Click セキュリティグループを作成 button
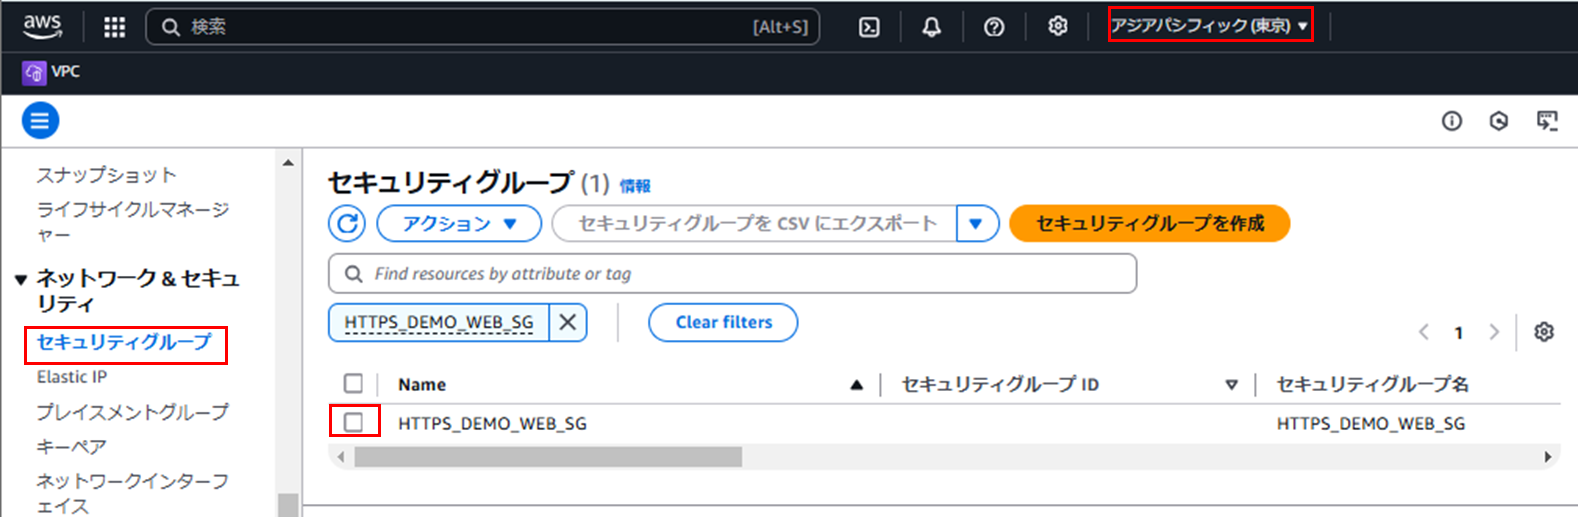Image resolution: width=1578 pixels, height=517 pixels. click(1150, 223)
